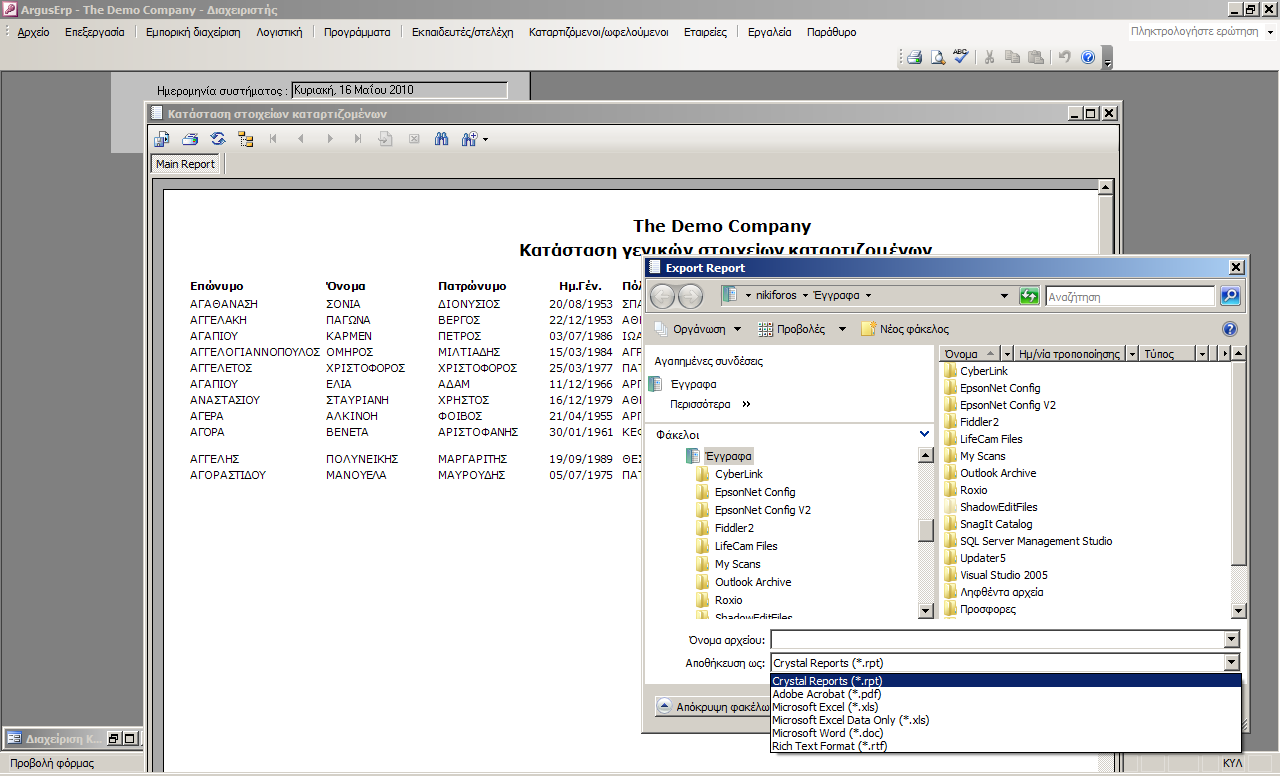Open the Οργάνωση dropdown menu

click(698, 329)
